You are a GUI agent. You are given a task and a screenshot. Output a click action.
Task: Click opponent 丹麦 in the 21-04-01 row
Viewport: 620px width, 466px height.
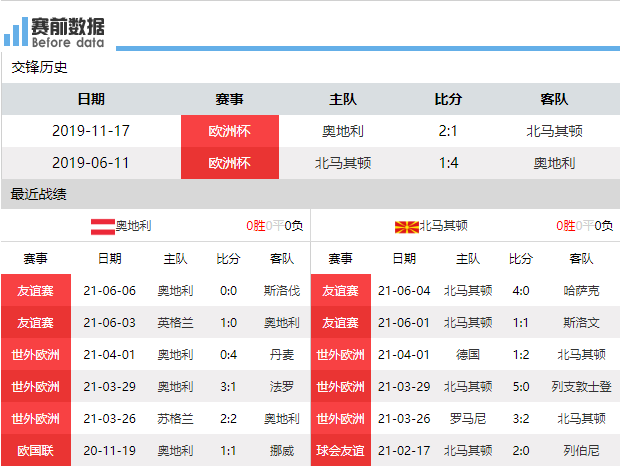click(x=281, y=354)
